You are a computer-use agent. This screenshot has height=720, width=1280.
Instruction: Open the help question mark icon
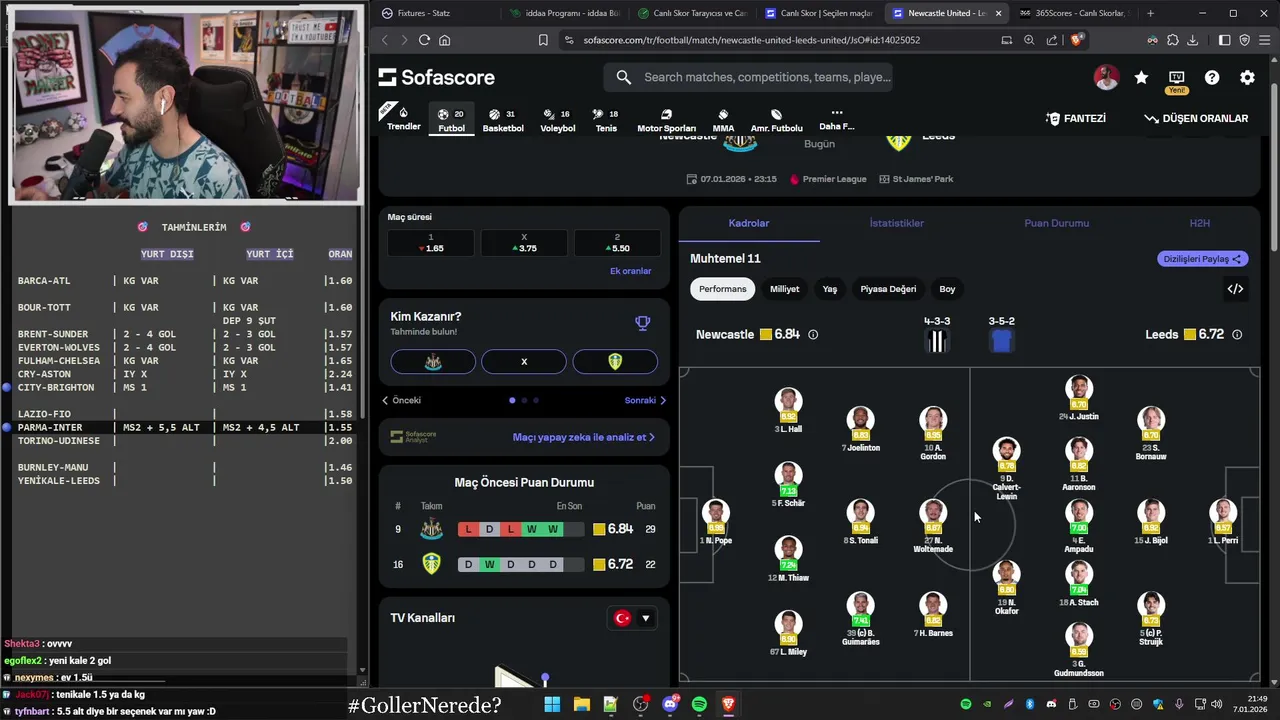(x=1212, y=77)
